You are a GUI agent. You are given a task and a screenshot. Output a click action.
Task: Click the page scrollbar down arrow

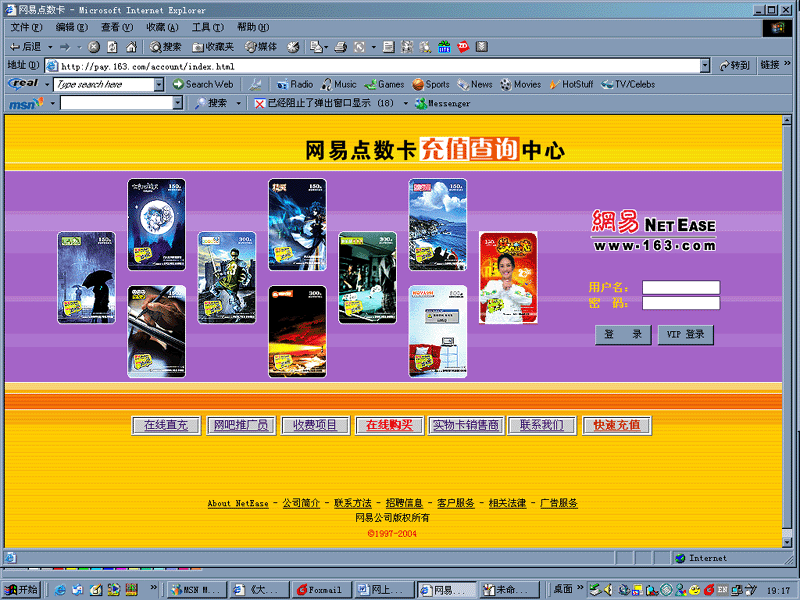pos(787,542)
